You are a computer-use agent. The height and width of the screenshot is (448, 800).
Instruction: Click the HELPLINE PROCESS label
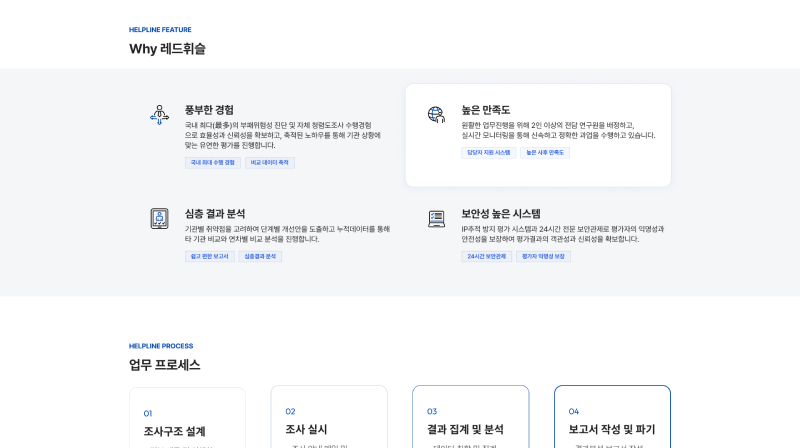(x=161, y=346)
